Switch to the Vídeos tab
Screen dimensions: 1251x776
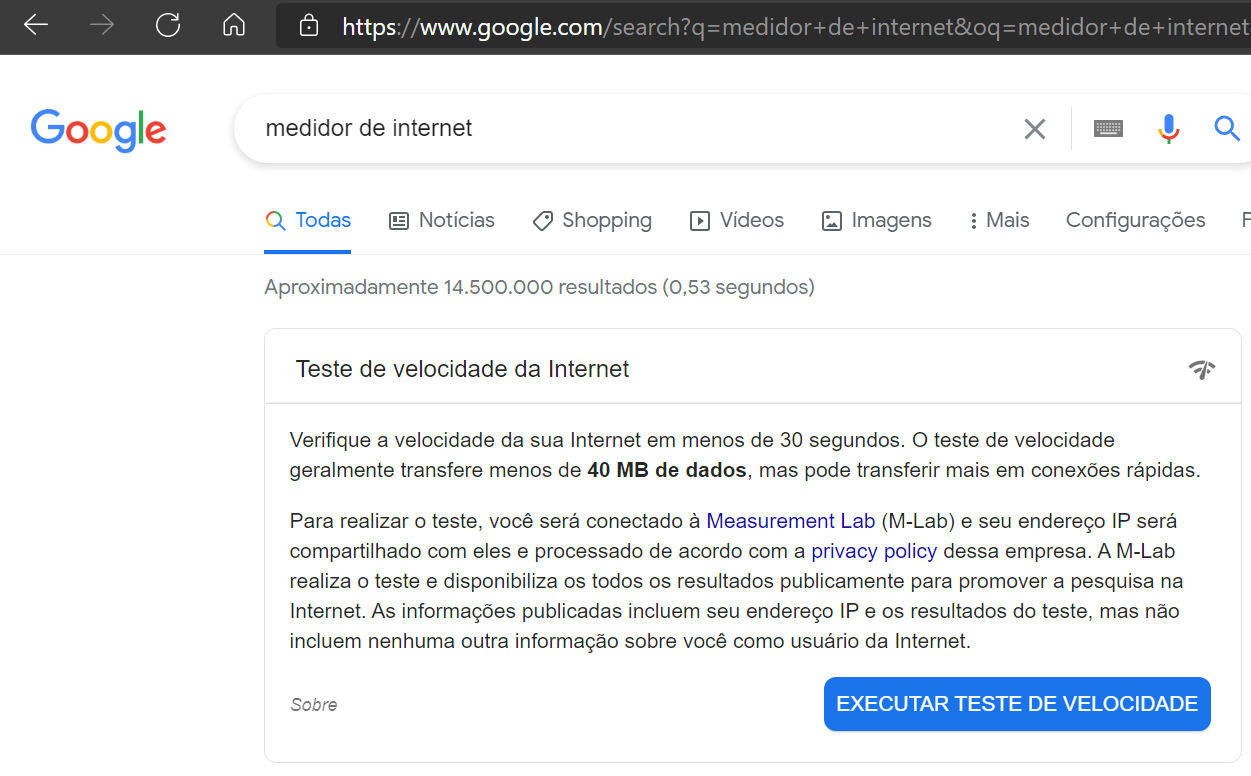[x=737, y=221]
